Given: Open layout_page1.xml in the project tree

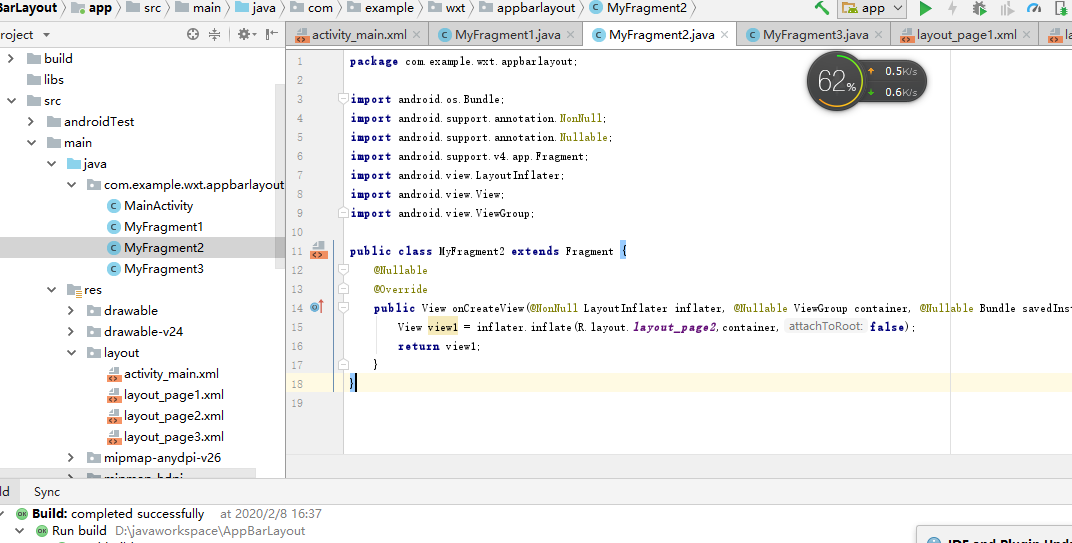Looking at the screenshot, I should click(165, 395).
